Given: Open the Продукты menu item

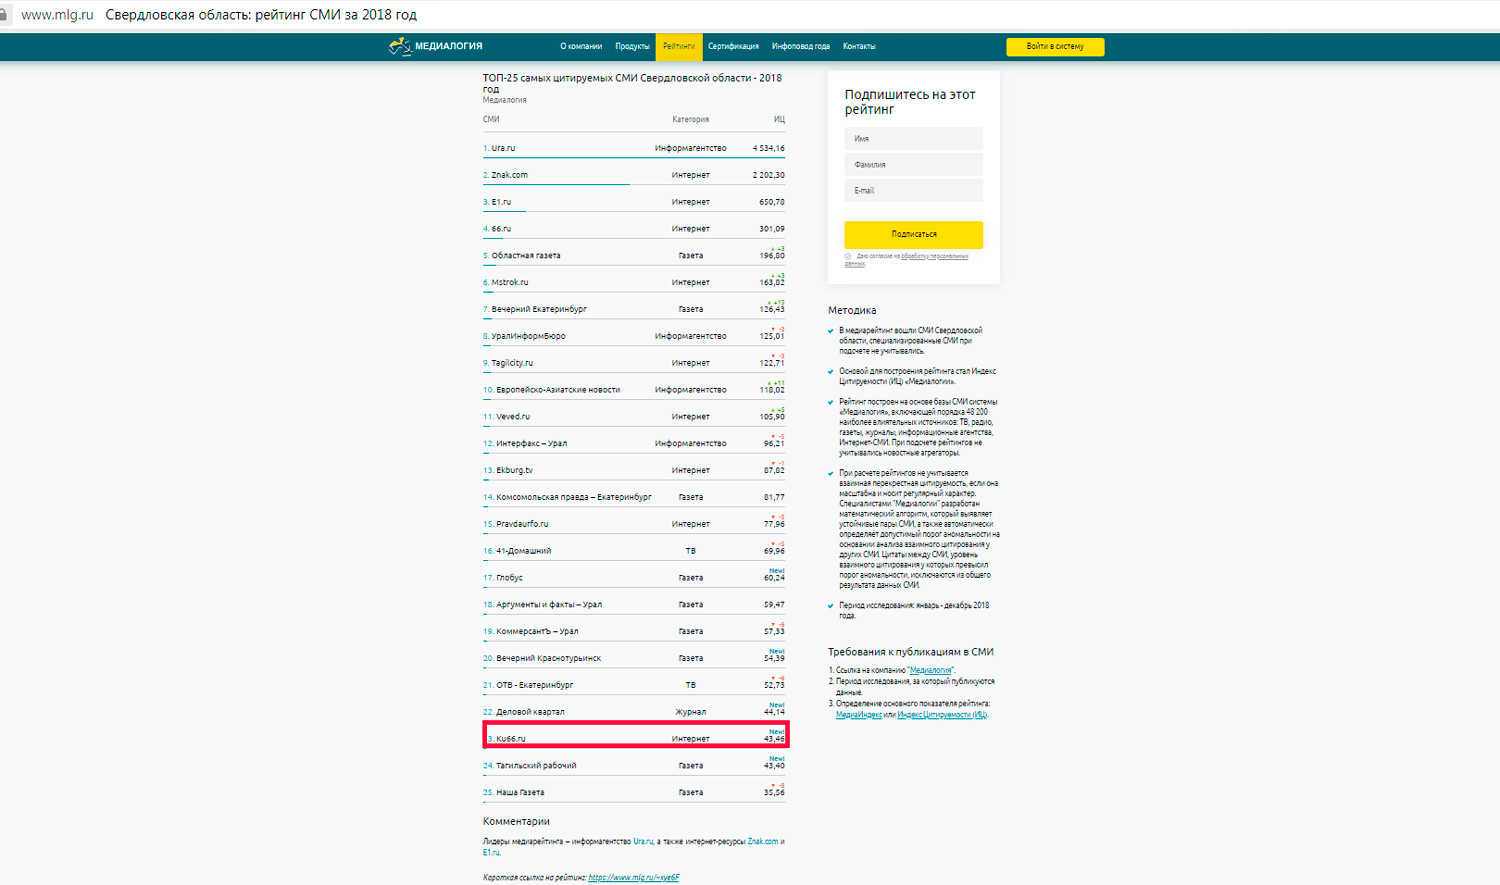Looking at the screenshot, I should pos(632,47).
